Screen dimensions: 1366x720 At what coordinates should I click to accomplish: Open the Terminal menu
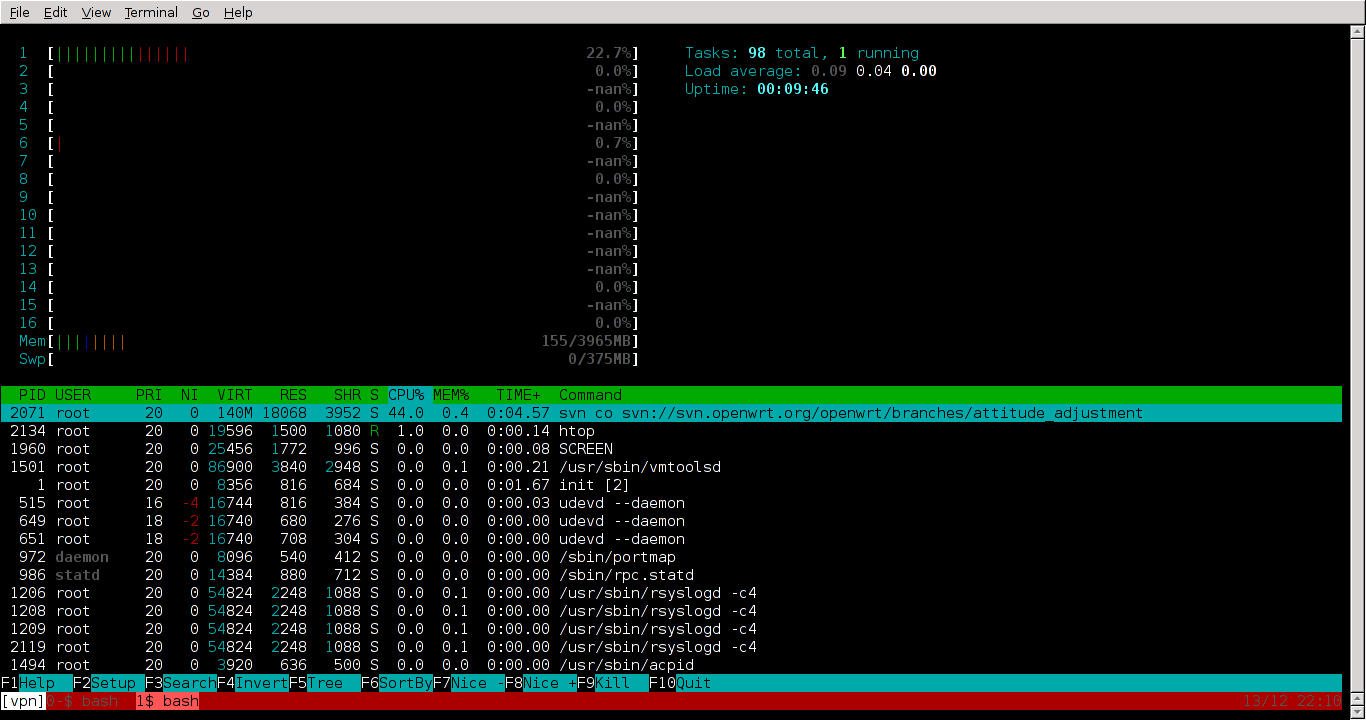(151, 13)
